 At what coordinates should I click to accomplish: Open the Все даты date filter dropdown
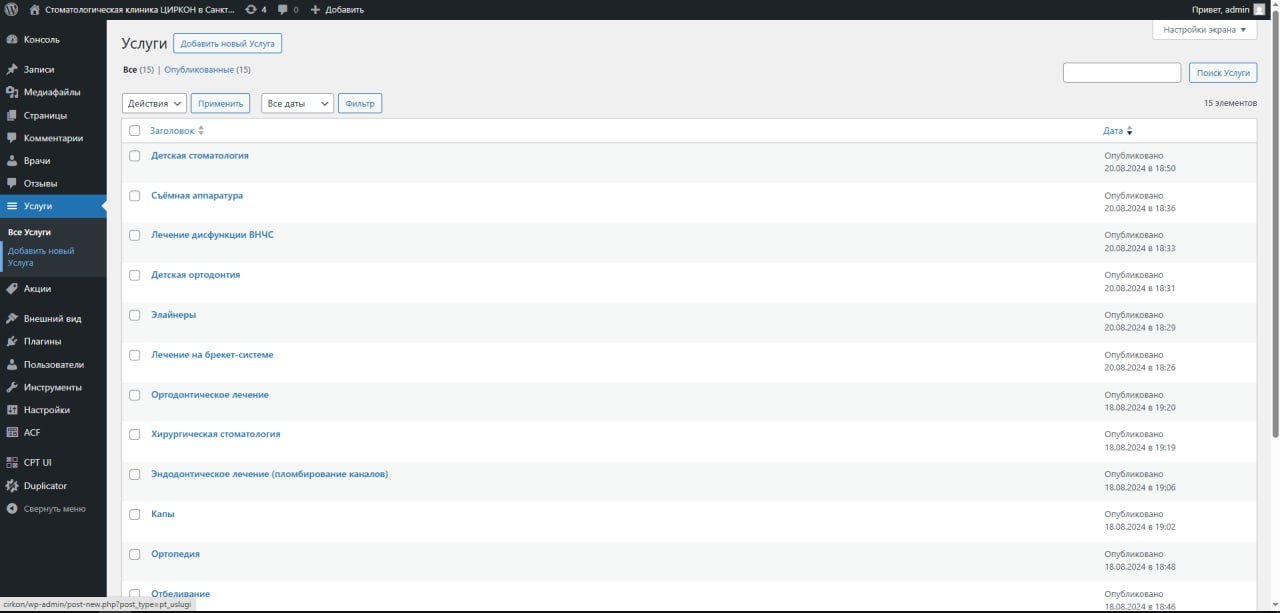297,103
